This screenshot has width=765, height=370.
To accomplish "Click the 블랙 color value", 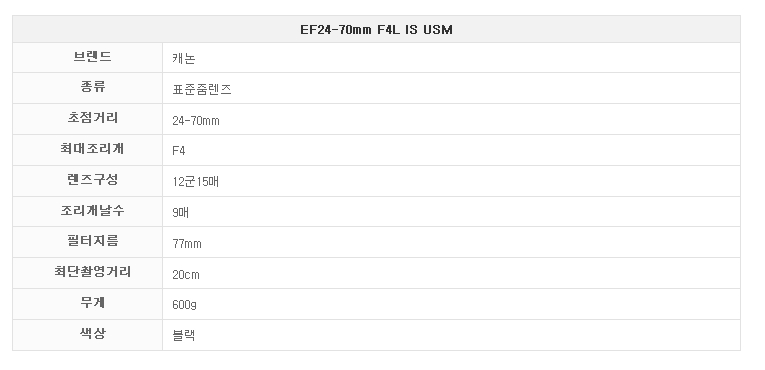I will (x=183, y=335).
